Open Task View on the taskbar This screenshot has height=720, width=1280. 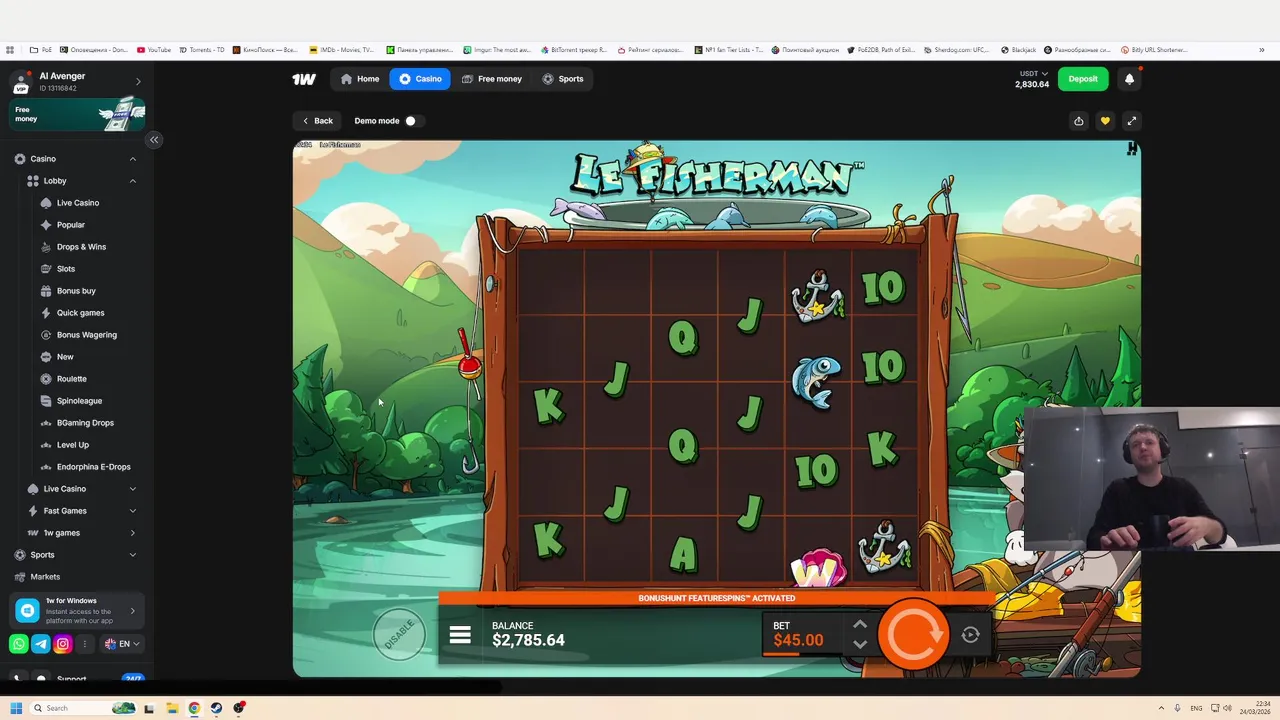[x=149, y=708]
